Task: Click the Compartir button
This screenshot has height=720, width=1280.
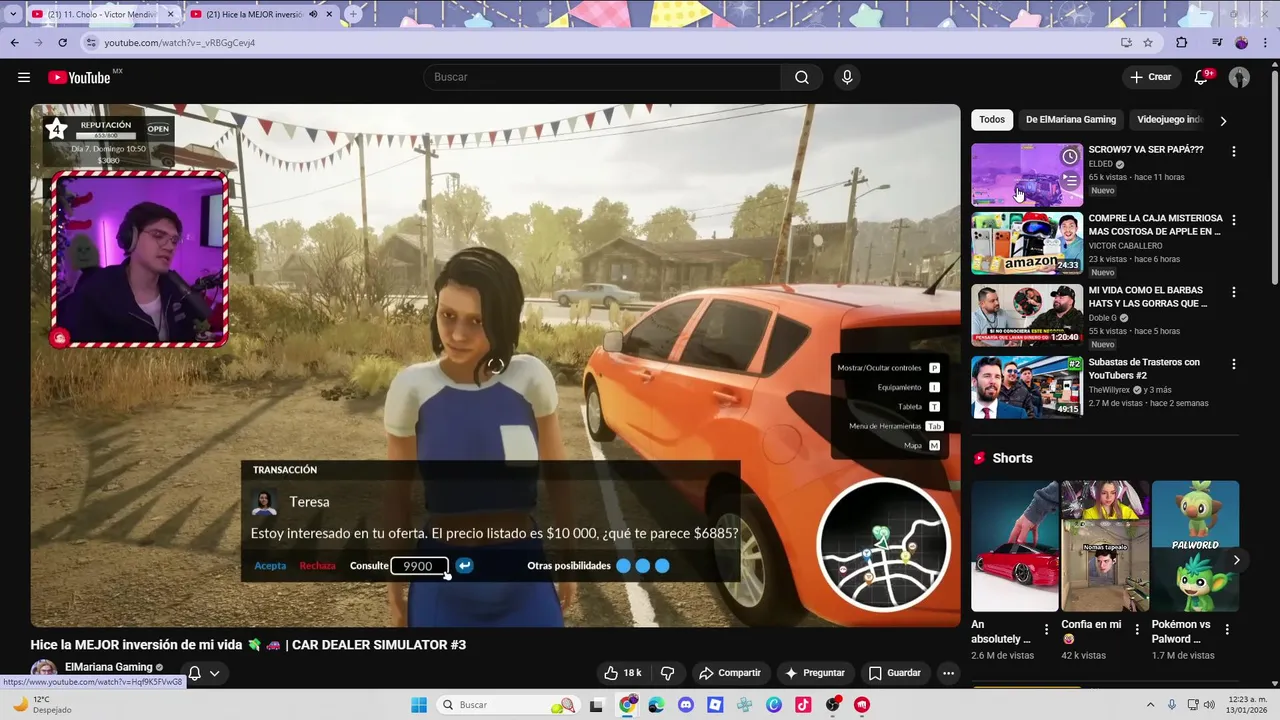Action: (729, 673)
